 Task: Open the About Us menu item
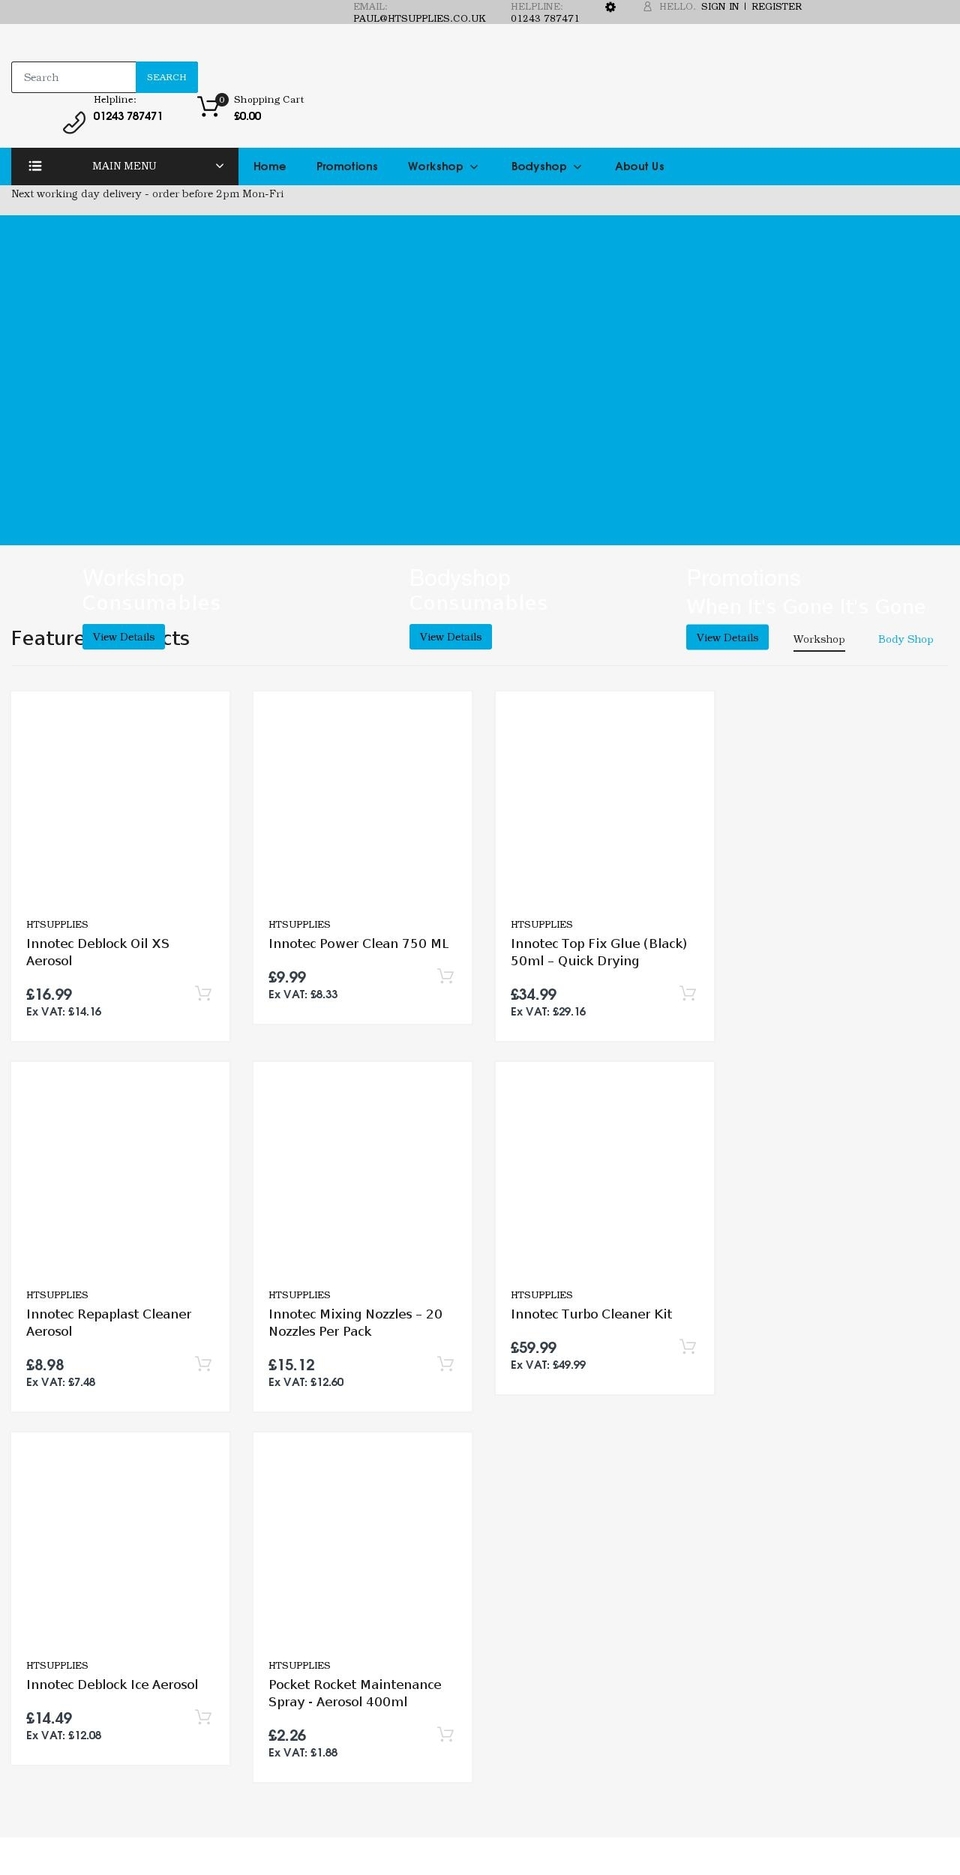coord(639,166)
